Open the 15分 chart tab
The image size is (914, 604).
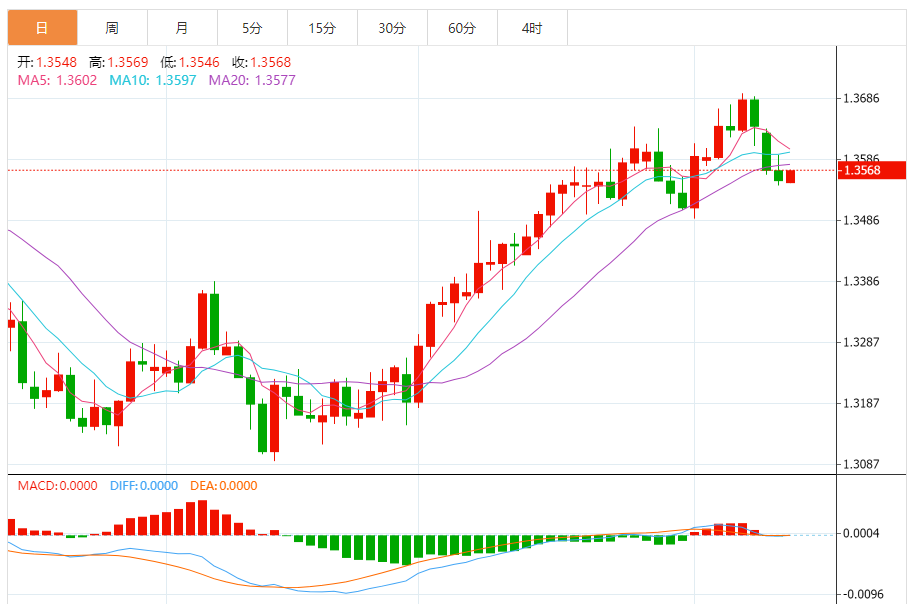click(x=322, y=27)
